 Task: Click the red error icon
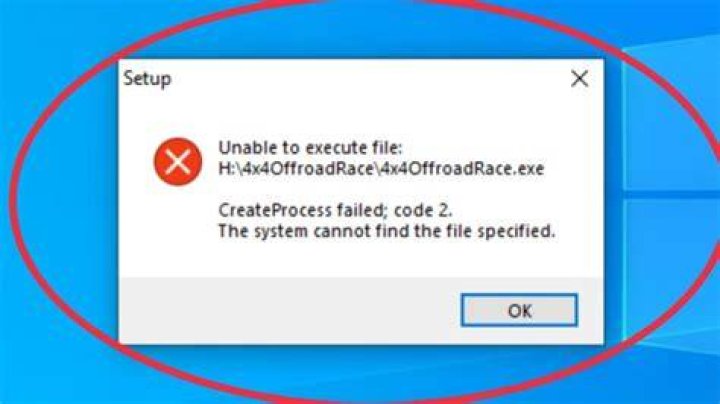pos(178,162)
